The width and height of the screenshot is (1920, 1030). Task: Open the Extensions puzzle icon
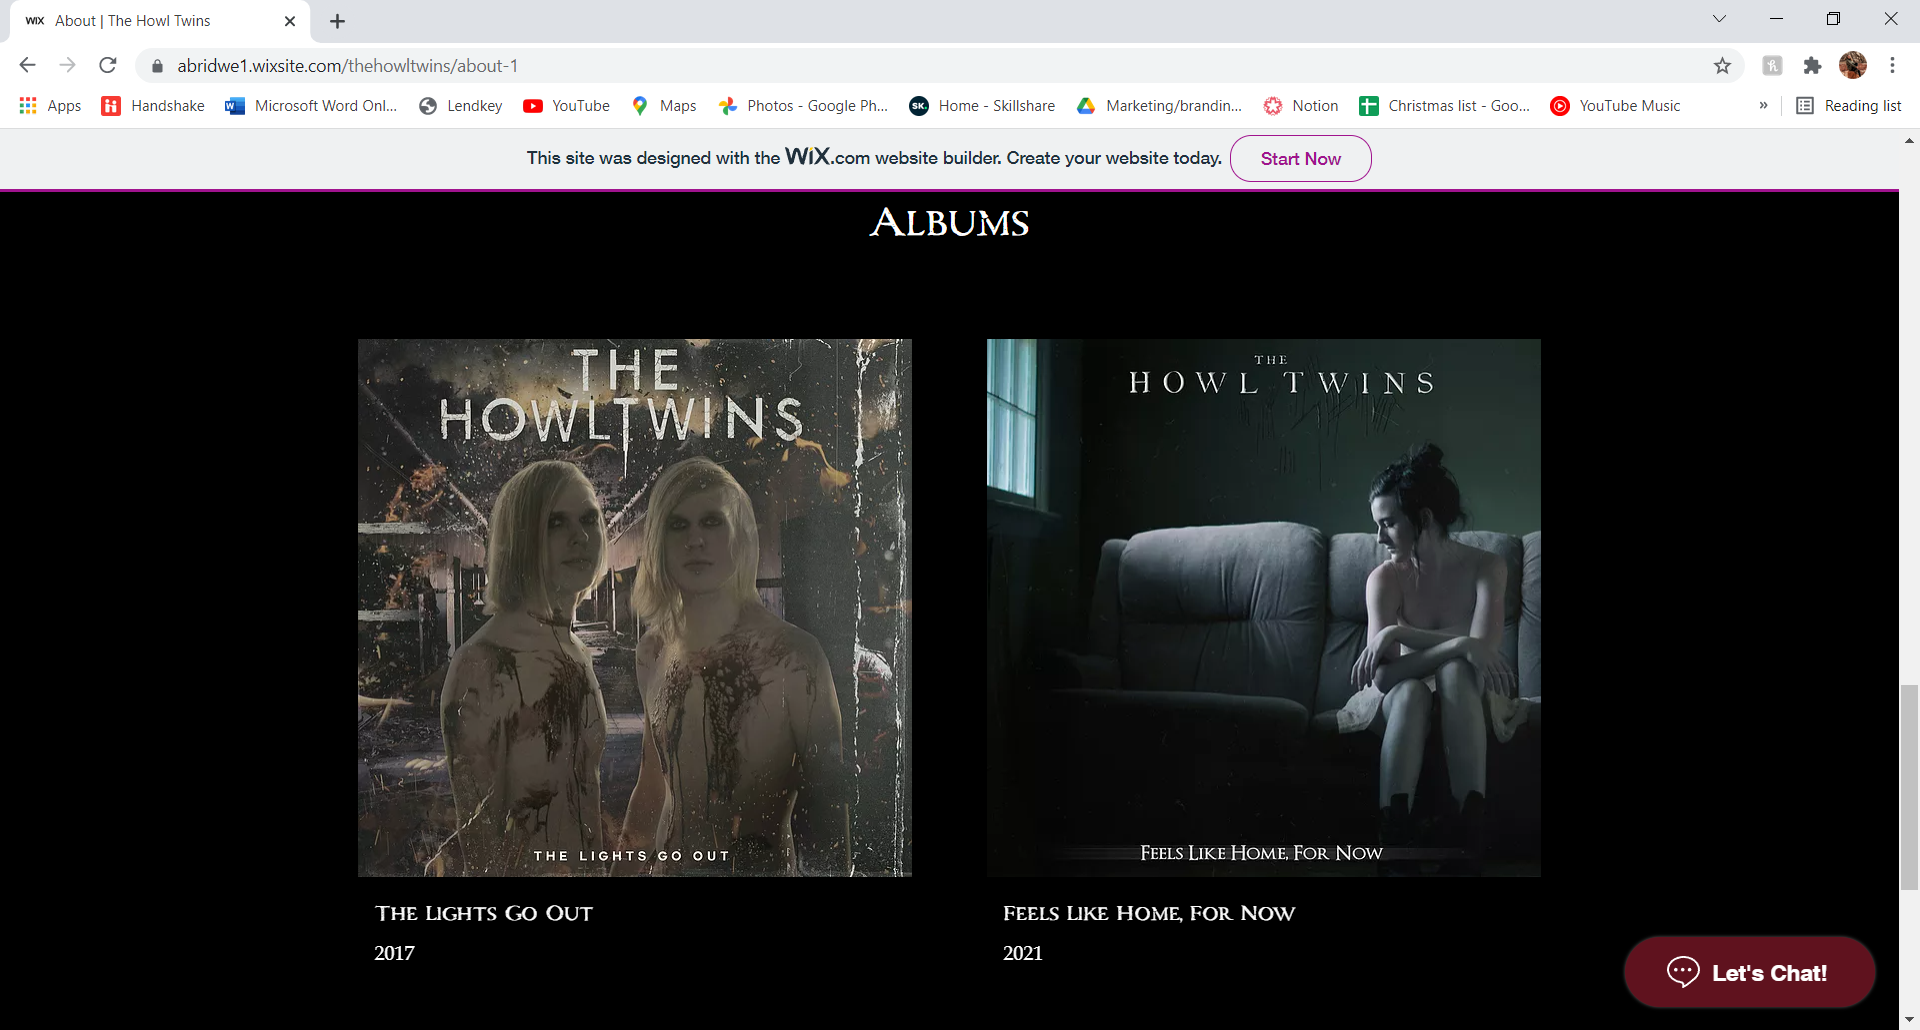[x=1812, y=66]
